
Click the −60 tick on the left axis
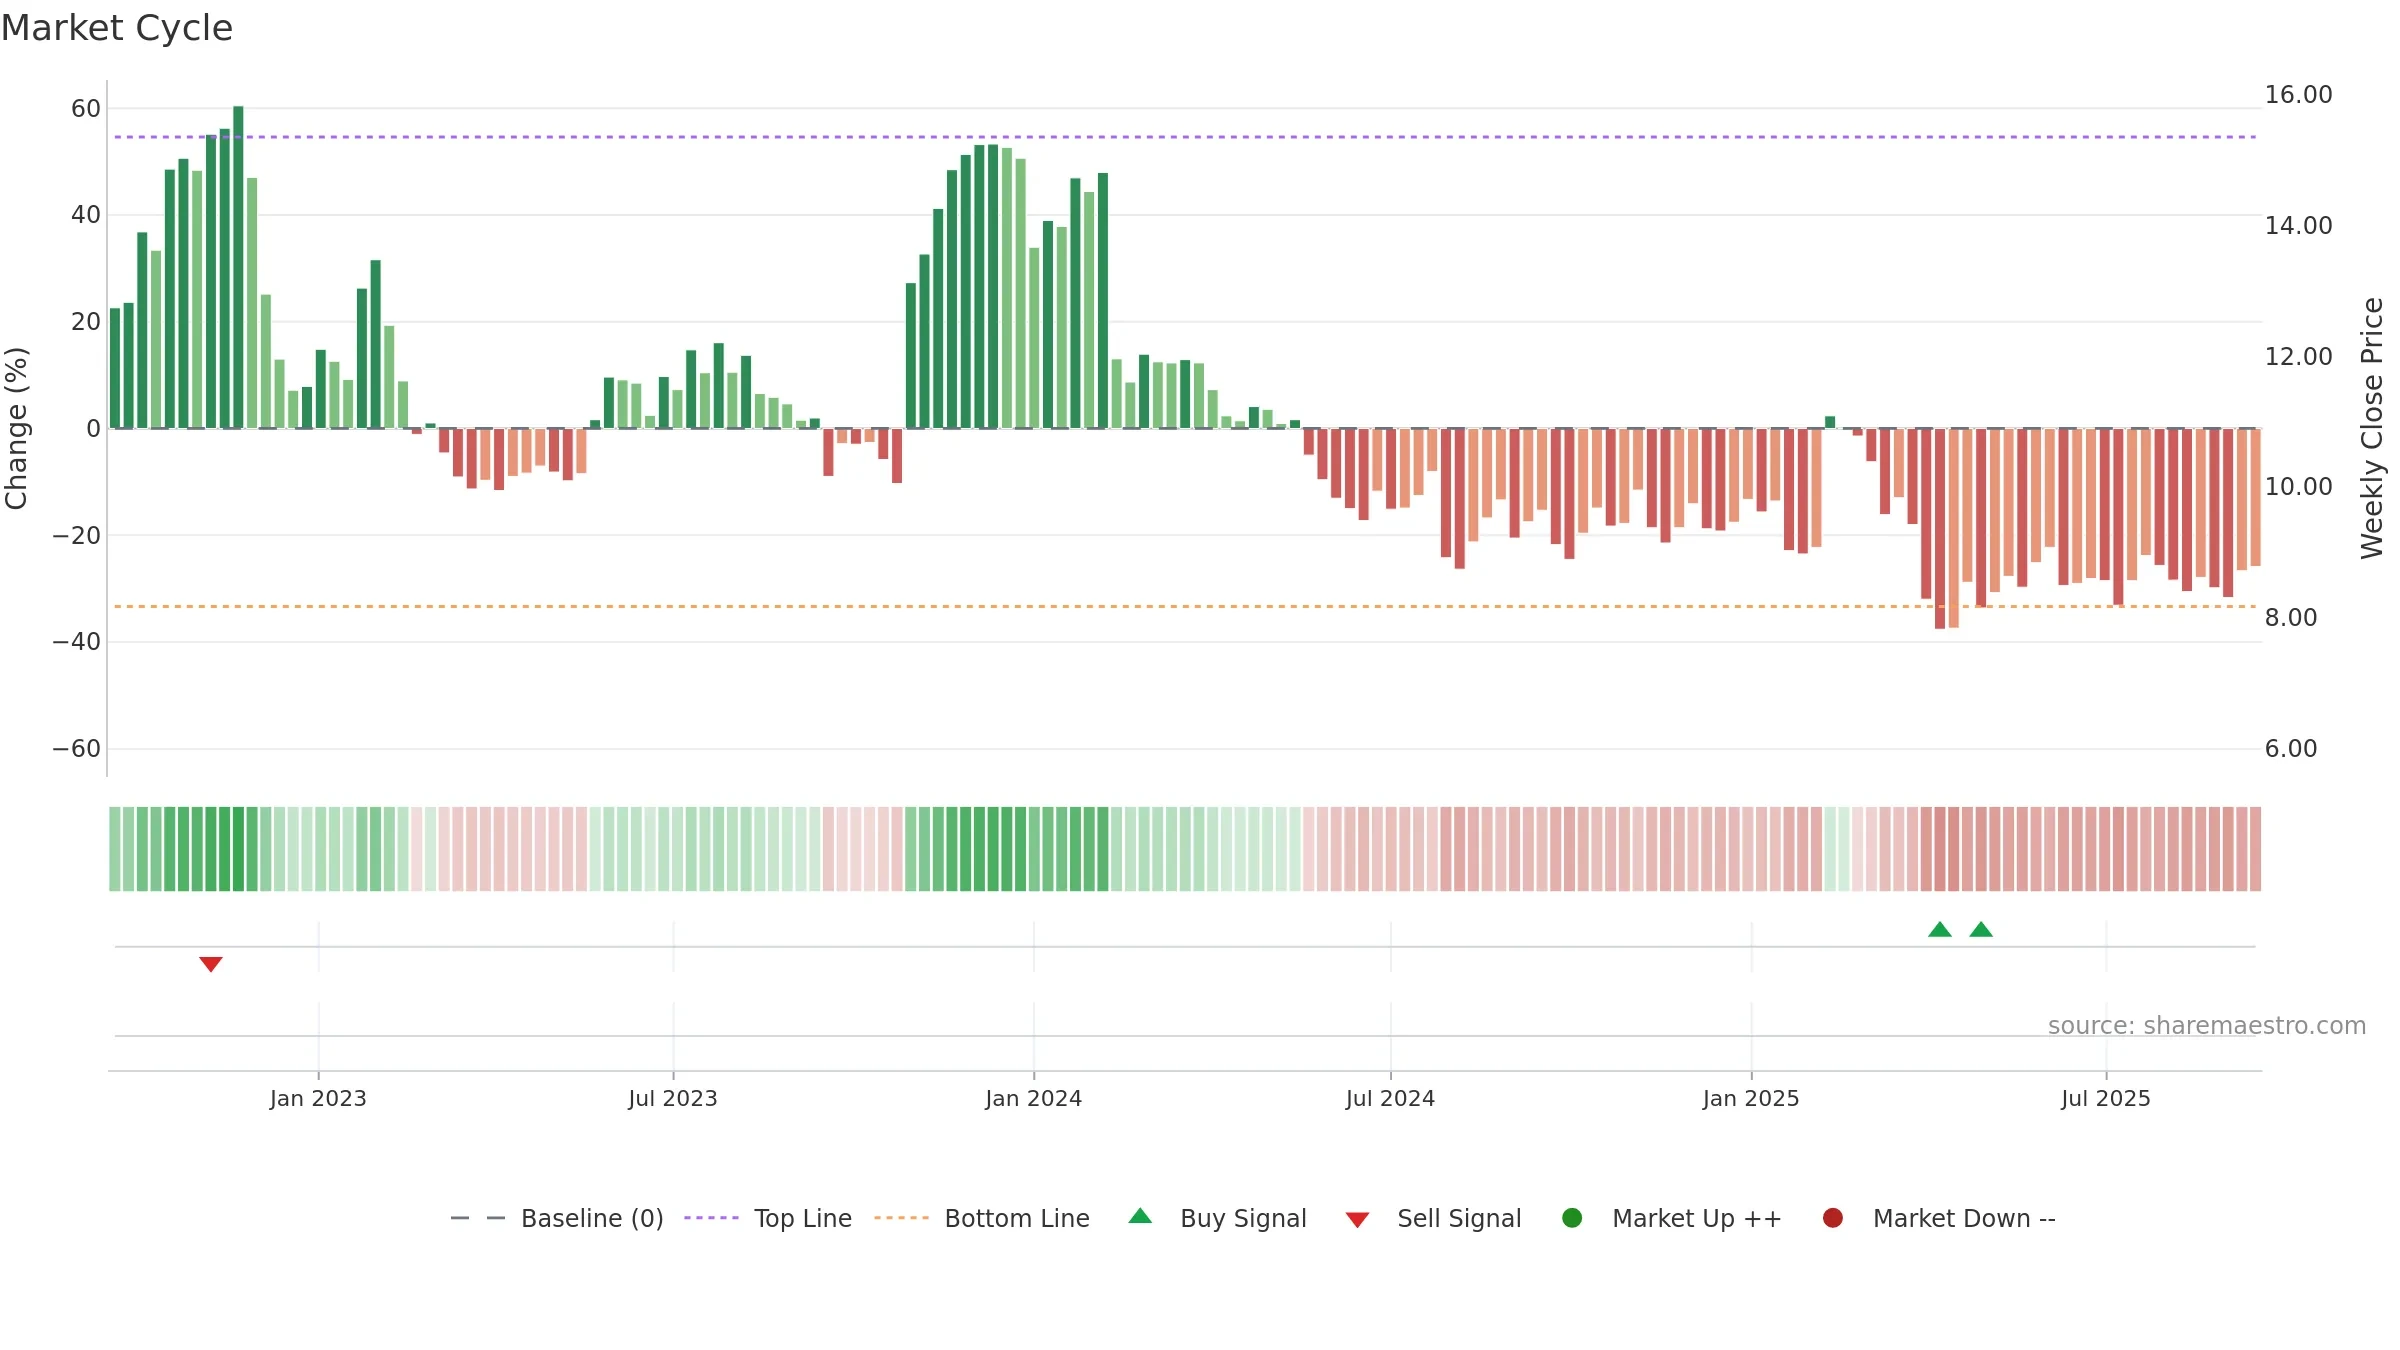[76, 748]
